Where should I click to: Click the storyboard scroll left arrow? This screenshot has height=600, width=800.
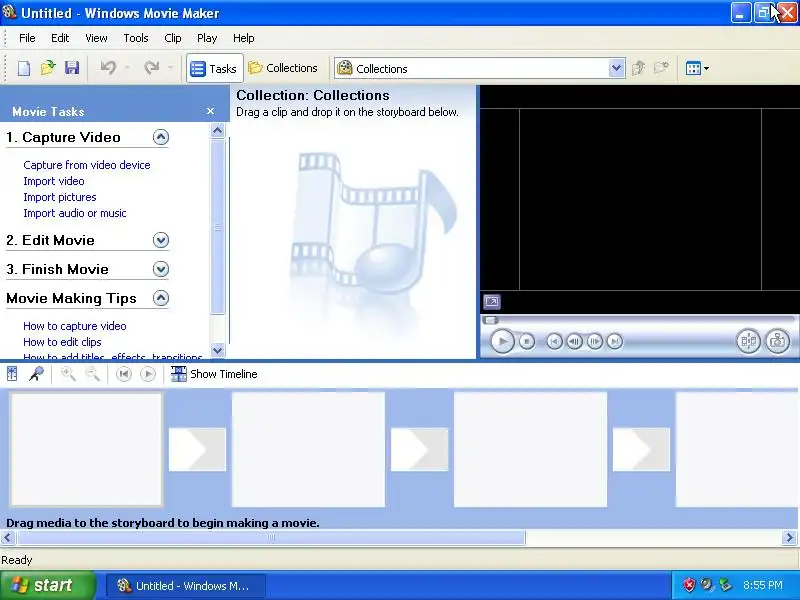(7, 537)
